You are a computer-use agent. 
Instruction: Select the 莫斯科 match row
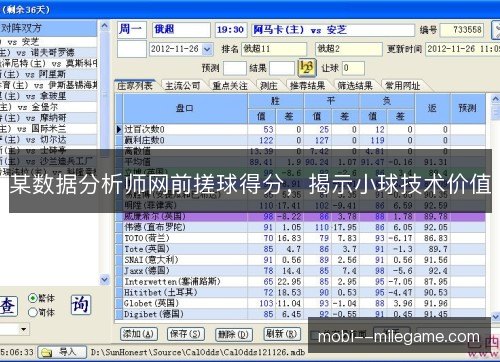(x=48, y=63)
